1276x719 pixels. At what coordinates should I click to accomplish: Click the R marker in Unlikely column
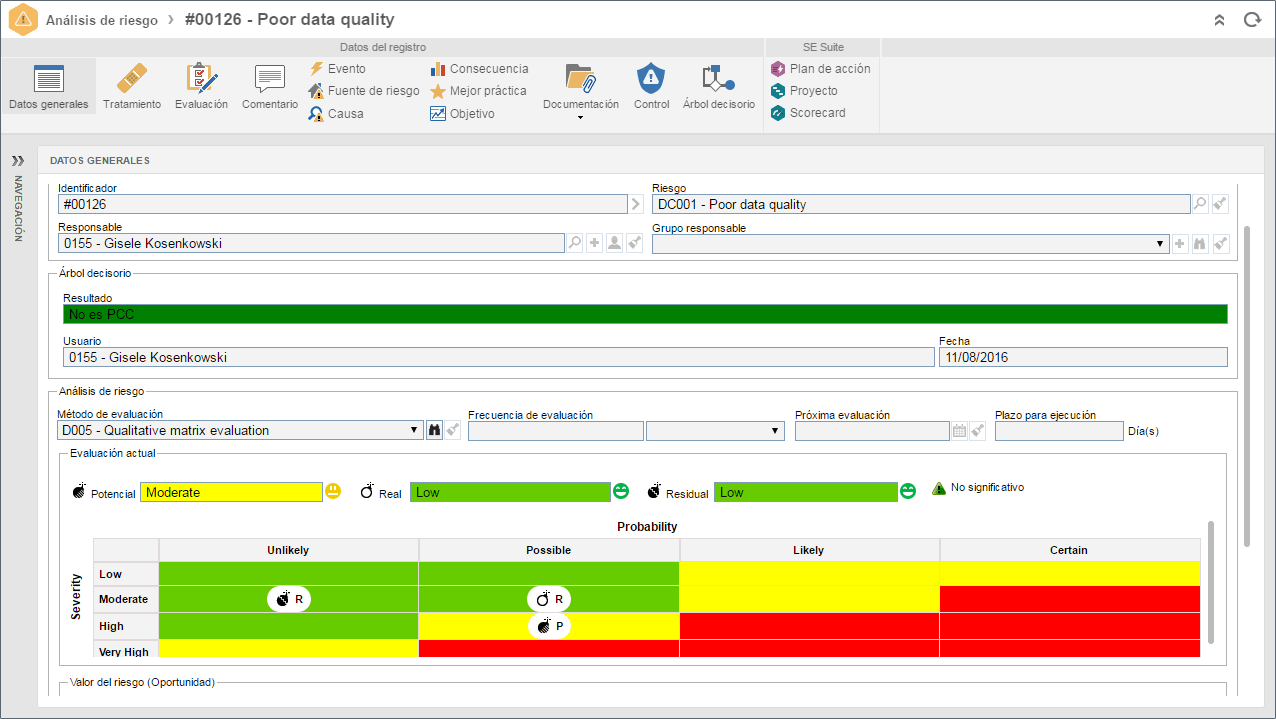pos(289,599)
